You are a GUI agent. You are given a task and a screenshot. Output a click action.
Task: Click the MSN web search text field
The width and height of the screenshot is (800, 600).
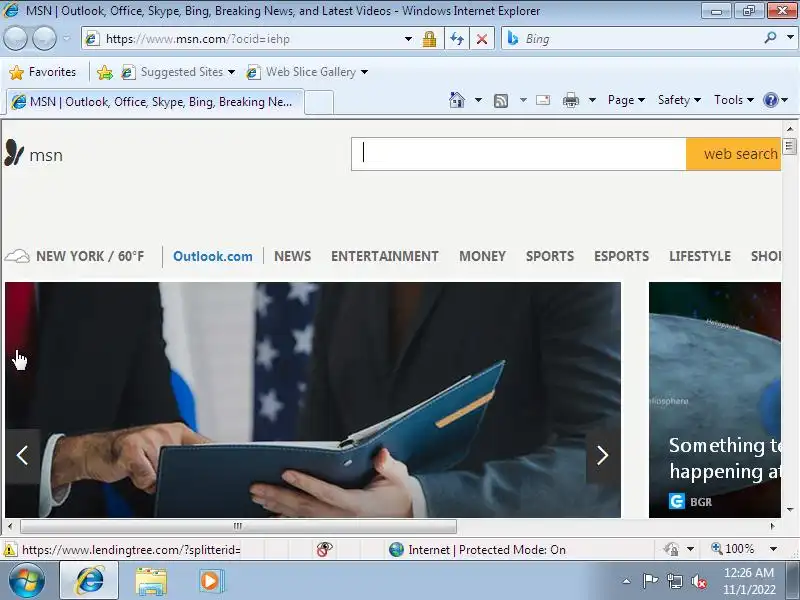coord(518,154)
